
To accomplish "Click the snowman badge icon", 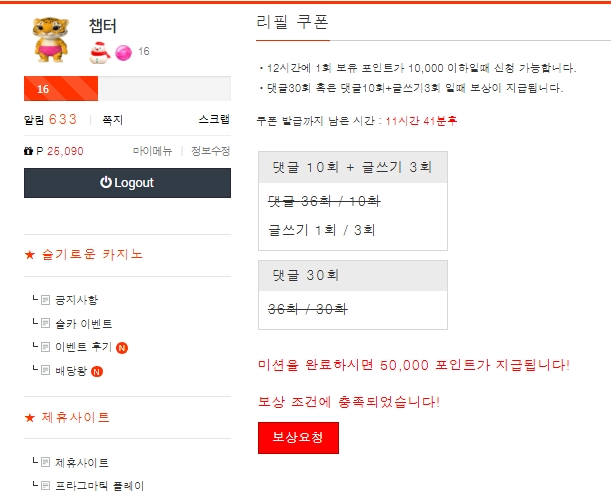I will coord(98,52).
